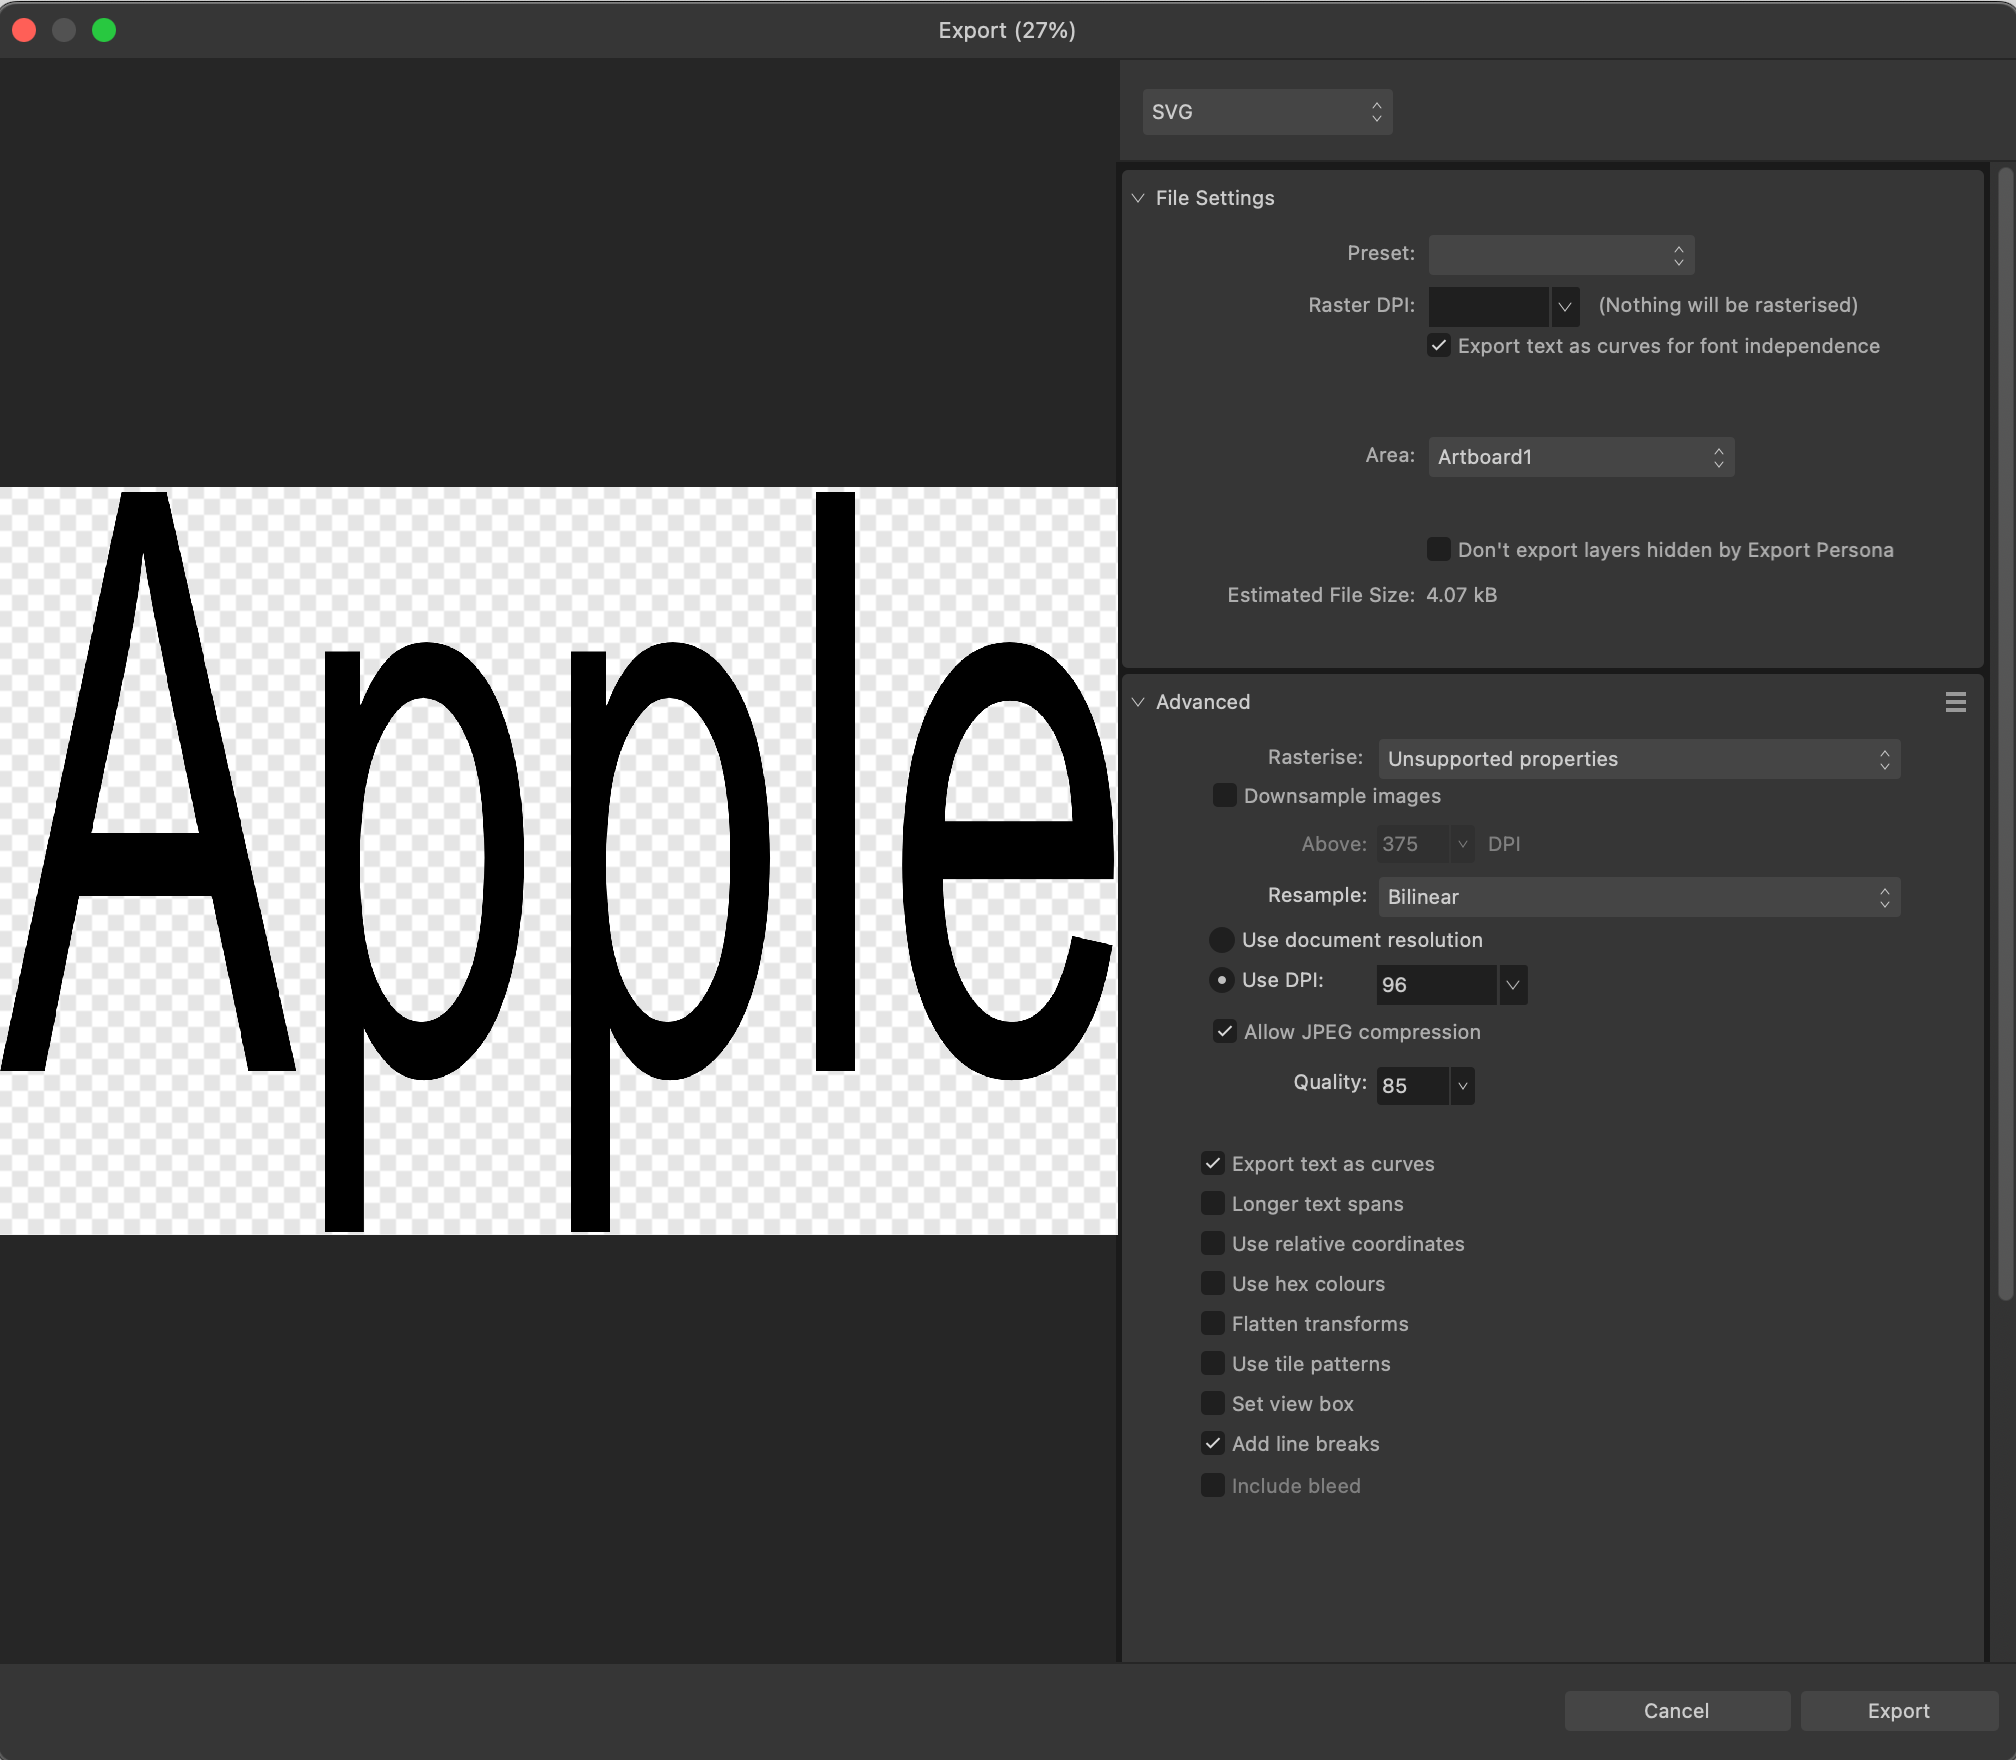Enable Set view box
This screenshot has height=1760, width=2016.
(x=1213, y=1403)
